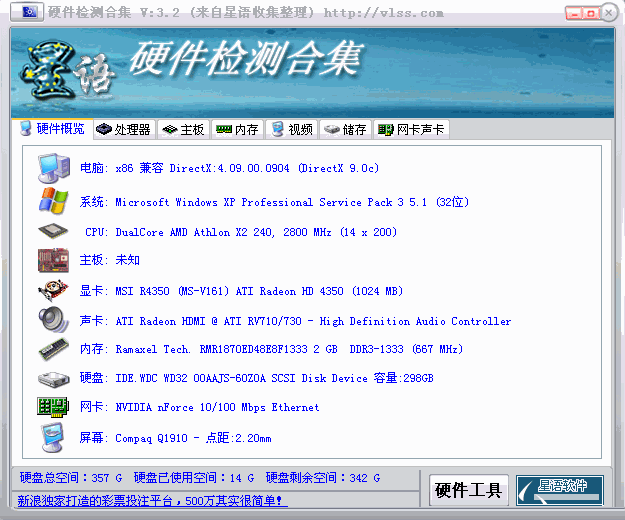Viewport: 625px width, 520px height.
Task: Click the hard drive icon beside 硬盘 row
Action: click(53, 379)
